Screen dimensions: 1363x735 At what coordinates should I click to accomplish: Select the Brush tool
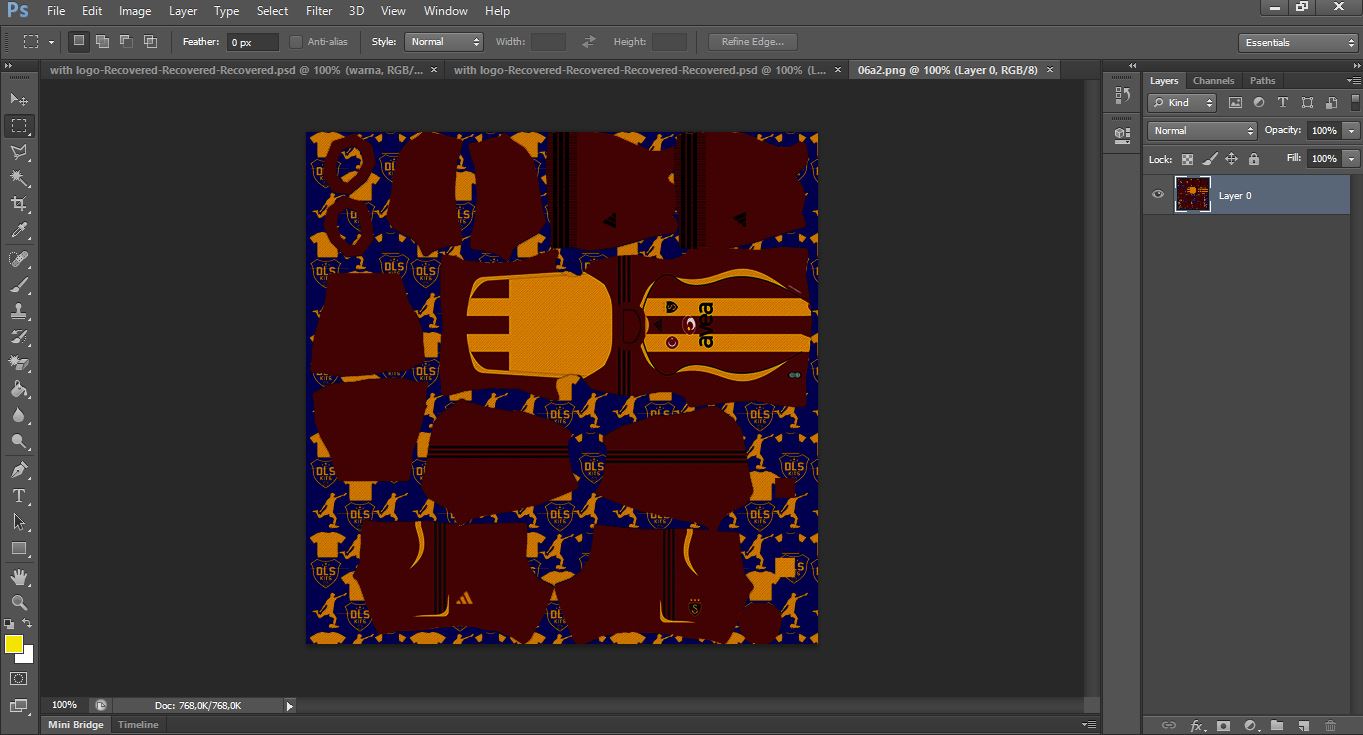click(19, 285)
